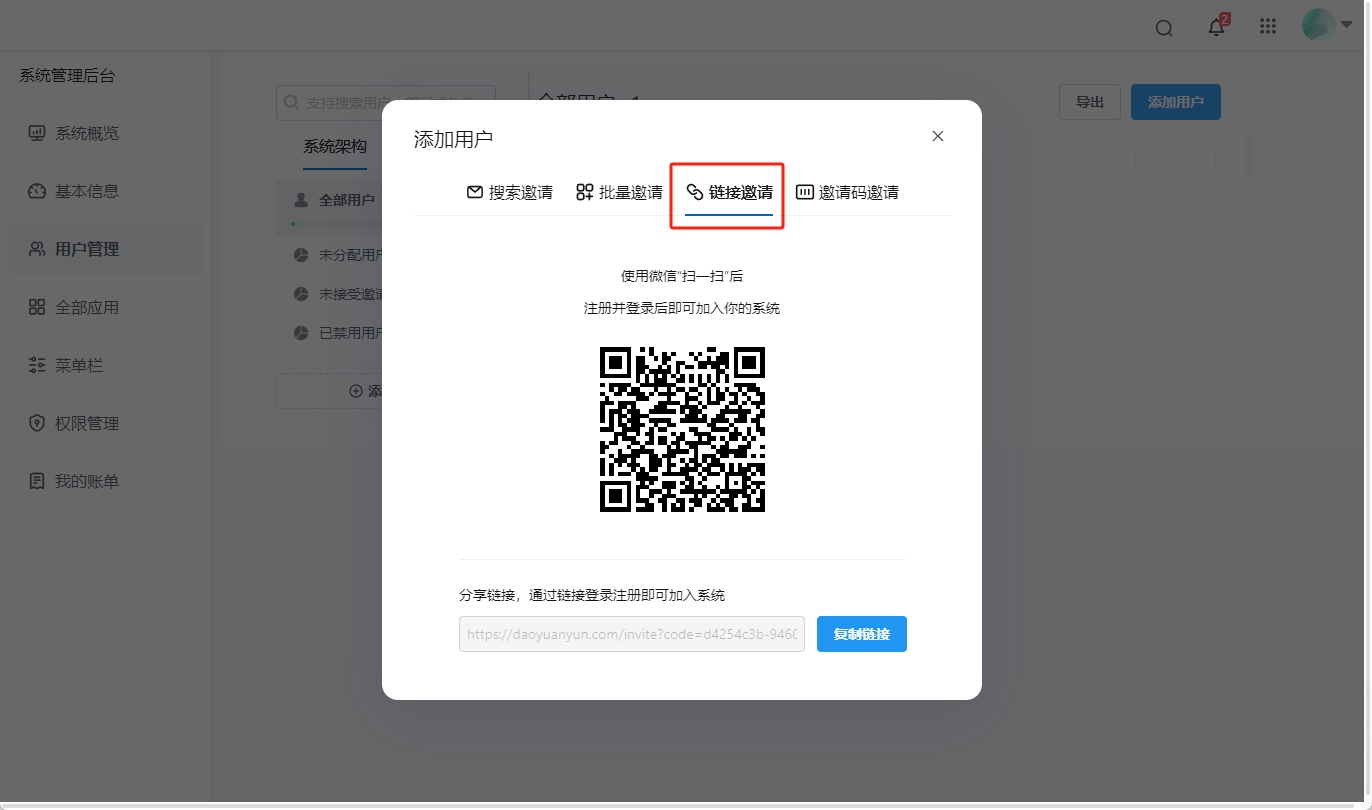Image resolution: width=1372 pixels, height=810 pixels.
Task: Click the 复制链接 button
Action: (x=861, y=633)
